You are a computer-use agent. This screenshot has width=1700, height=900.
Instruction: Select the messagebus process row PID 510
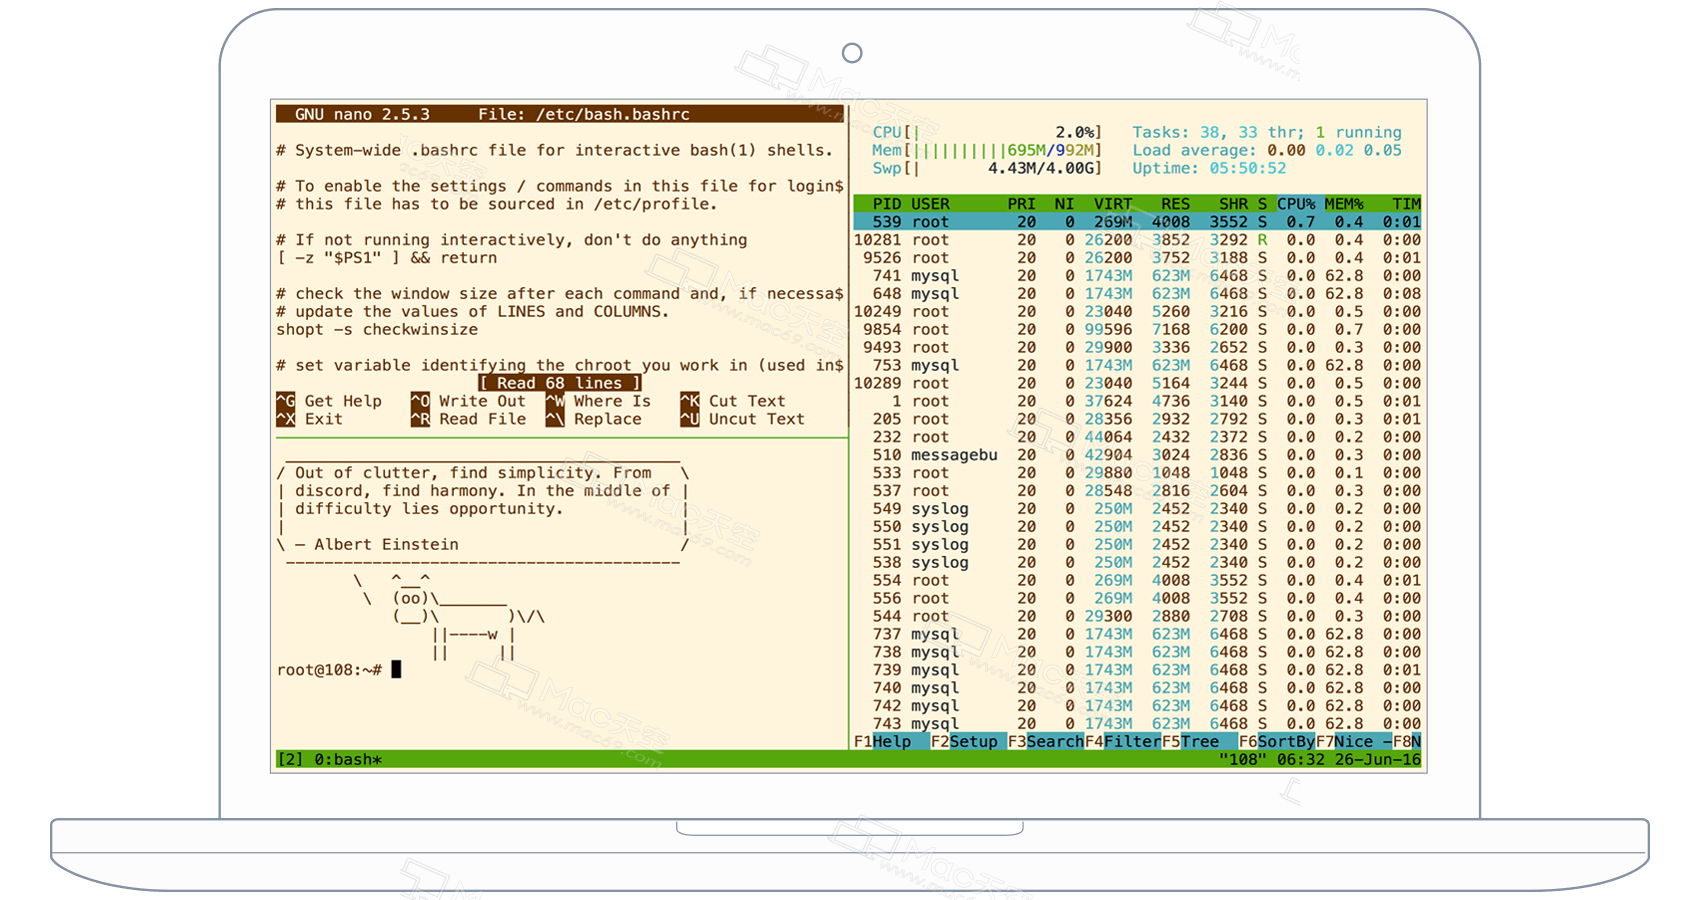pyautogui.click(x=1137, y=455)
